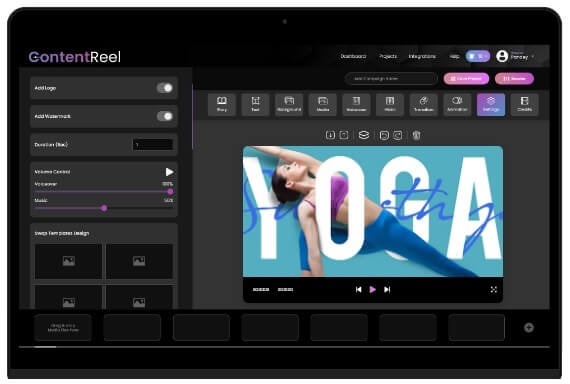
Task: Skip to the next slide in the player
Action: [387, 289]
